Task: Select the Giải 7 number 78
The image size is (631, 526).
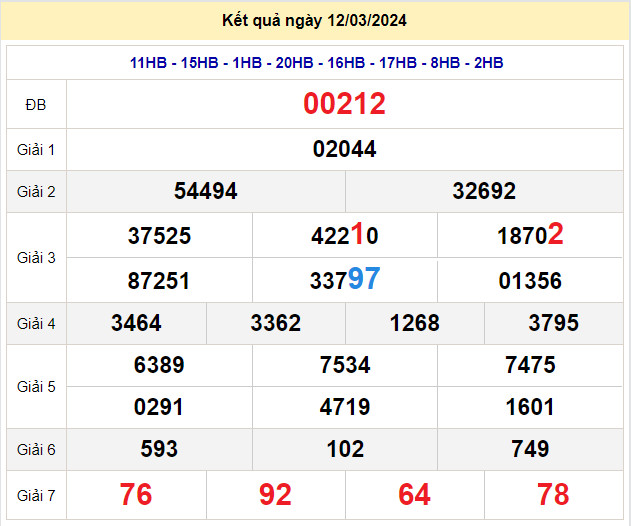Action: point(553,495)
